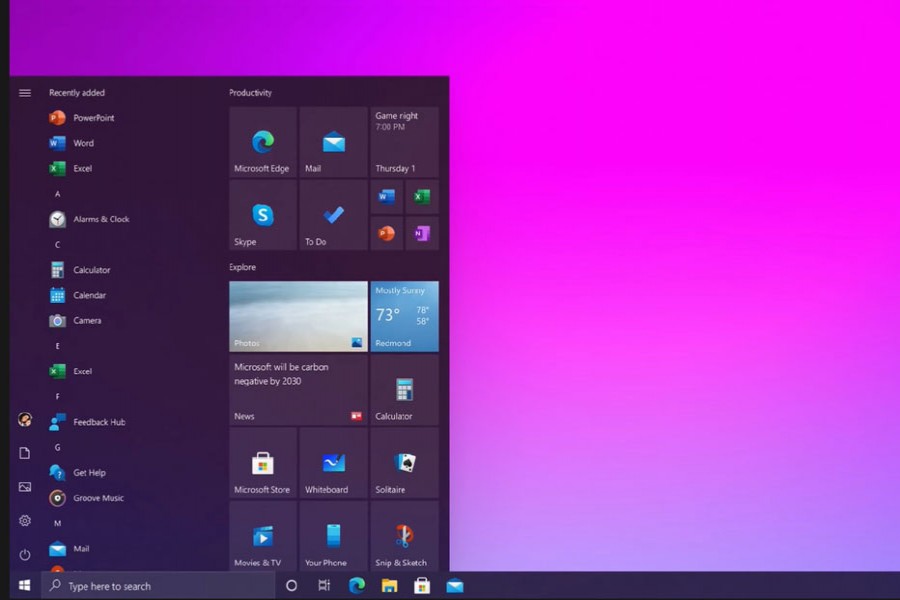Click the Power button in Start sidebar
This screenshot has width=900, height=600.
(25, 554)
